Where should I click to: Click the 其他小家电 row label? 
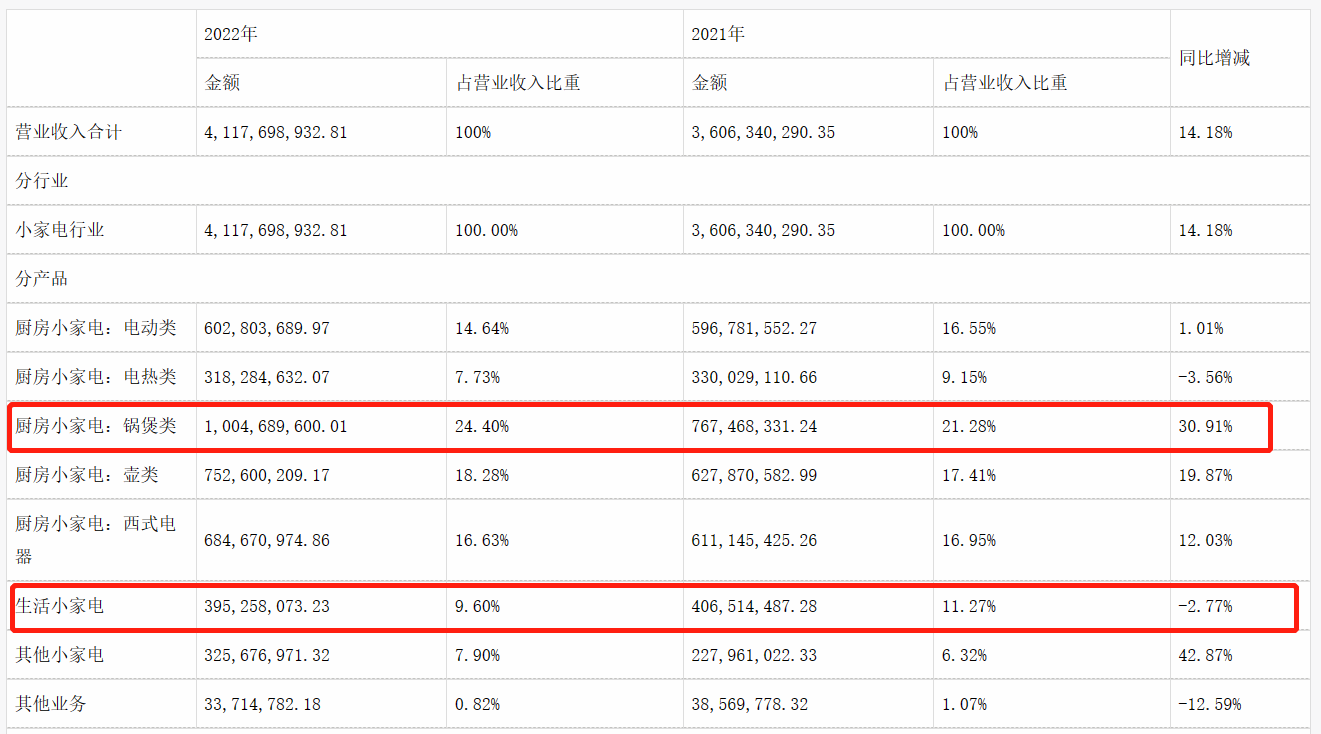coord(60,655)
